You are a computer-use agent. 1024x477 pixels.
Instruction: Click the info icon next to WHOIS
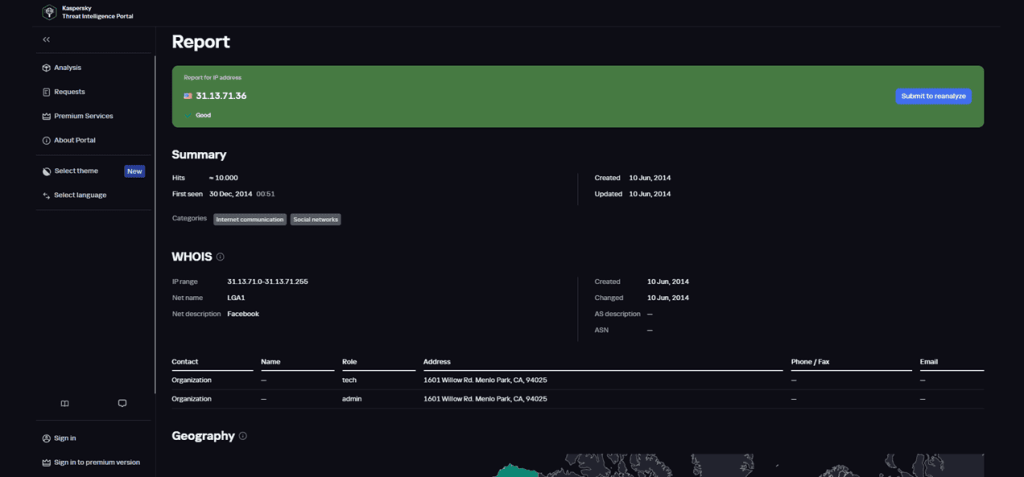[220, 257]
